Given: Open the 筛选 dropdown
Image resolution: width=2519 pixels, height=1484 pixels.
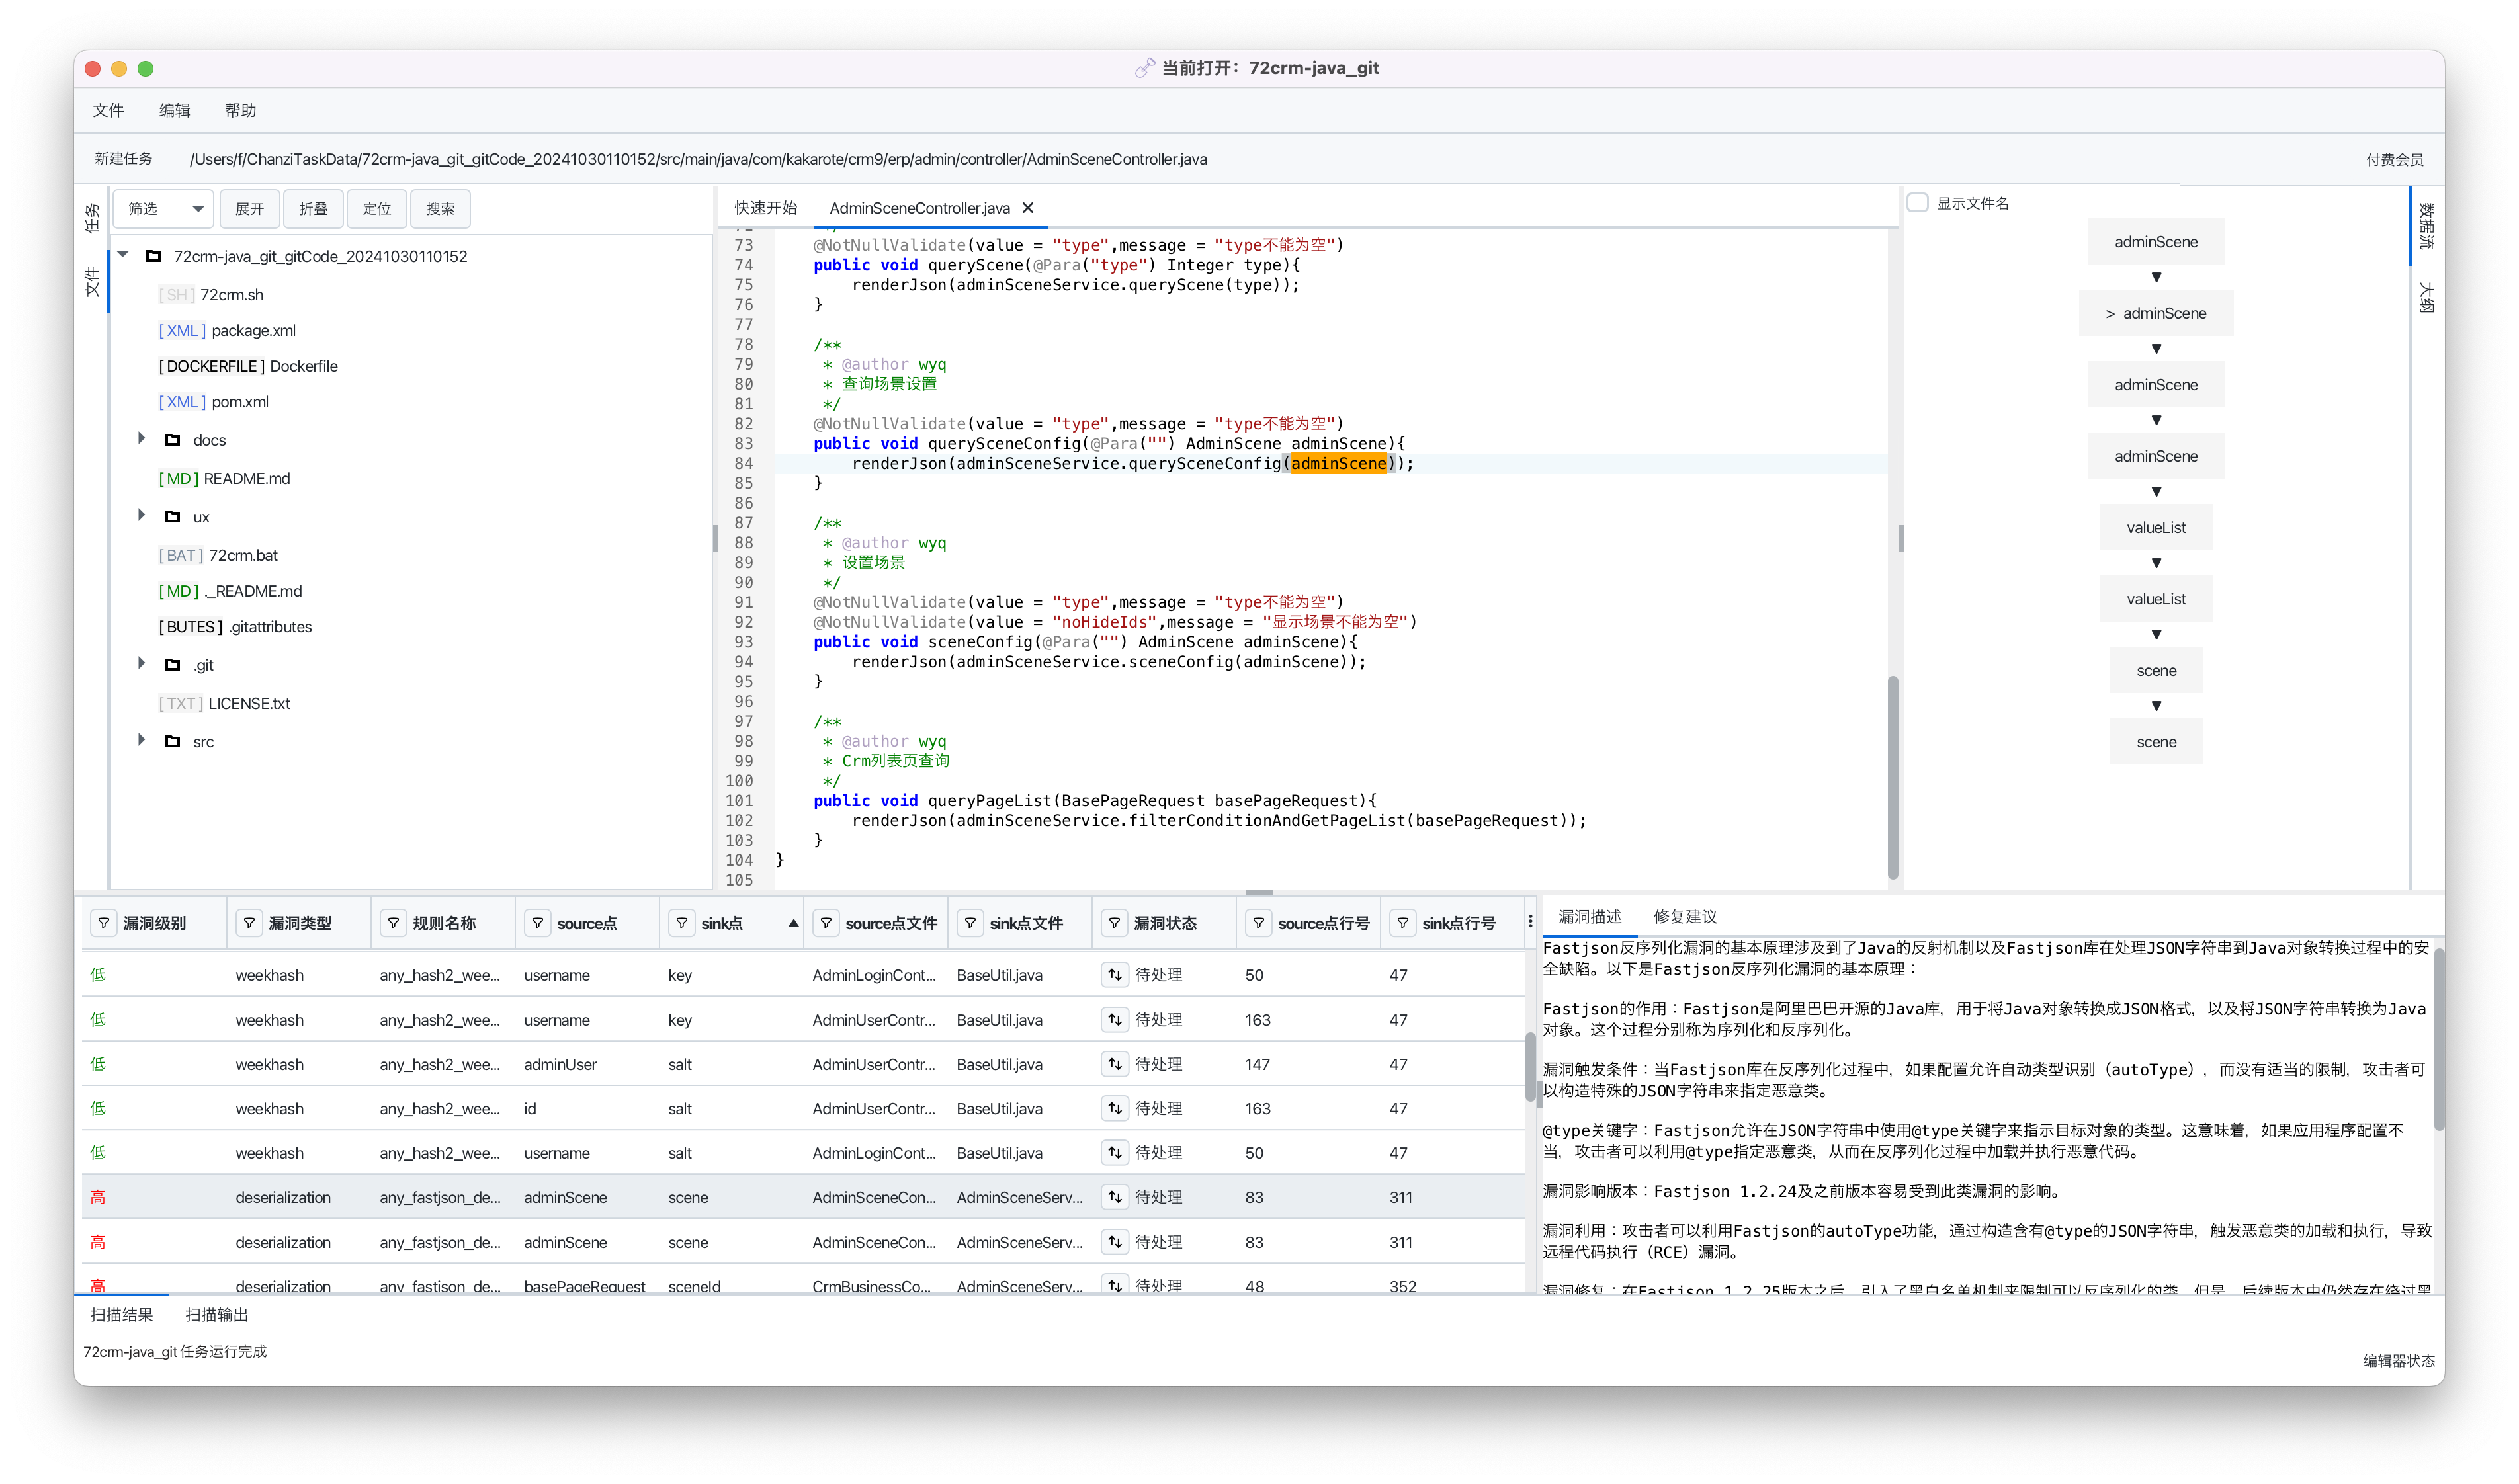Looking at the screenshot, I should click(x=164, y=209).
